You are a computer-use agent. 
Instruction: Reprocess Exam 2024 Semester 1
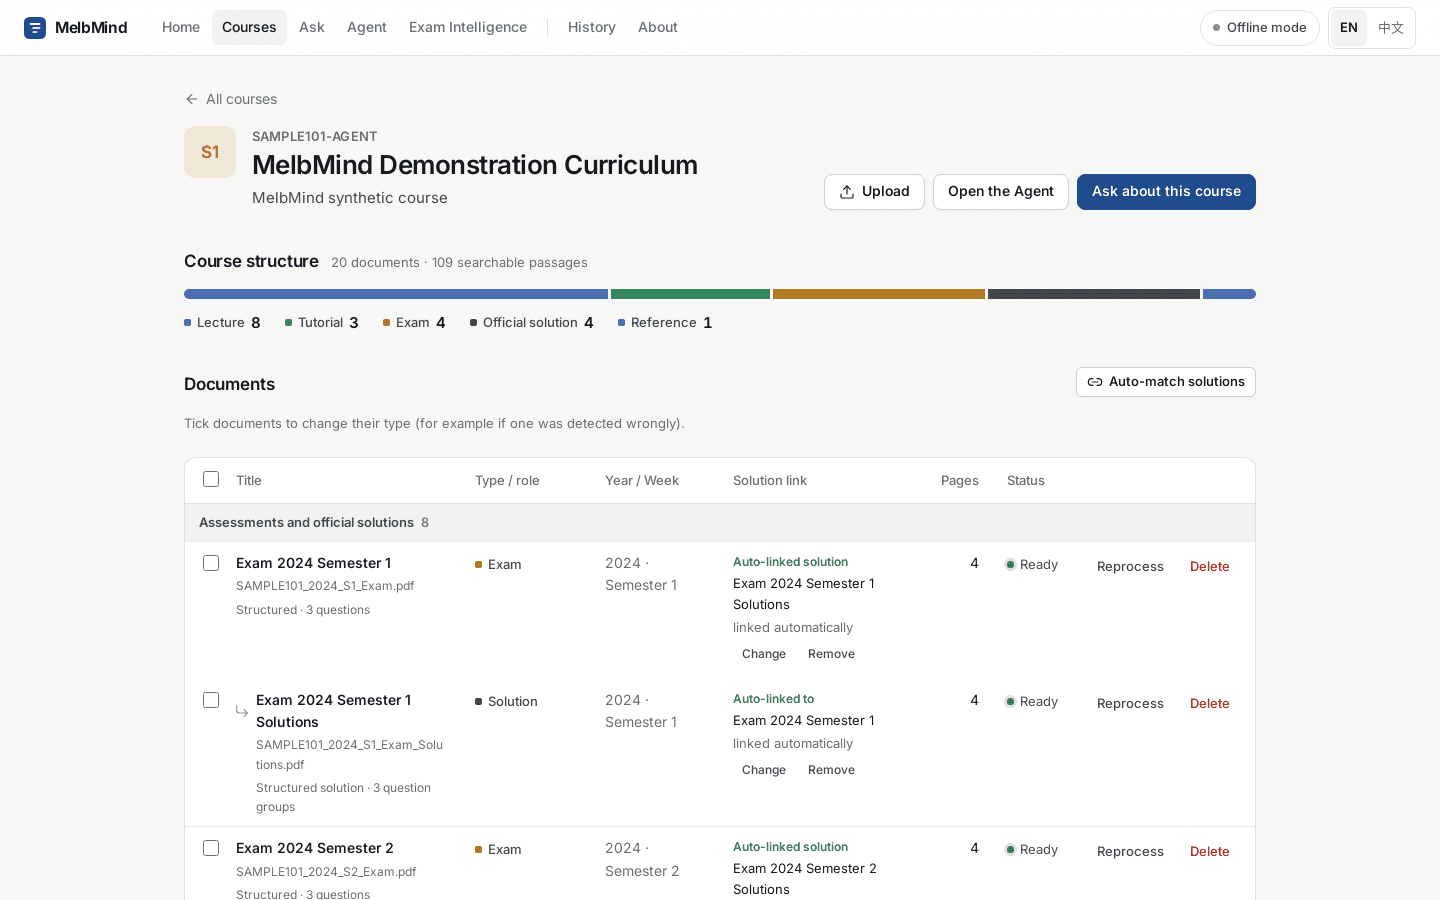pos(1130,566)
